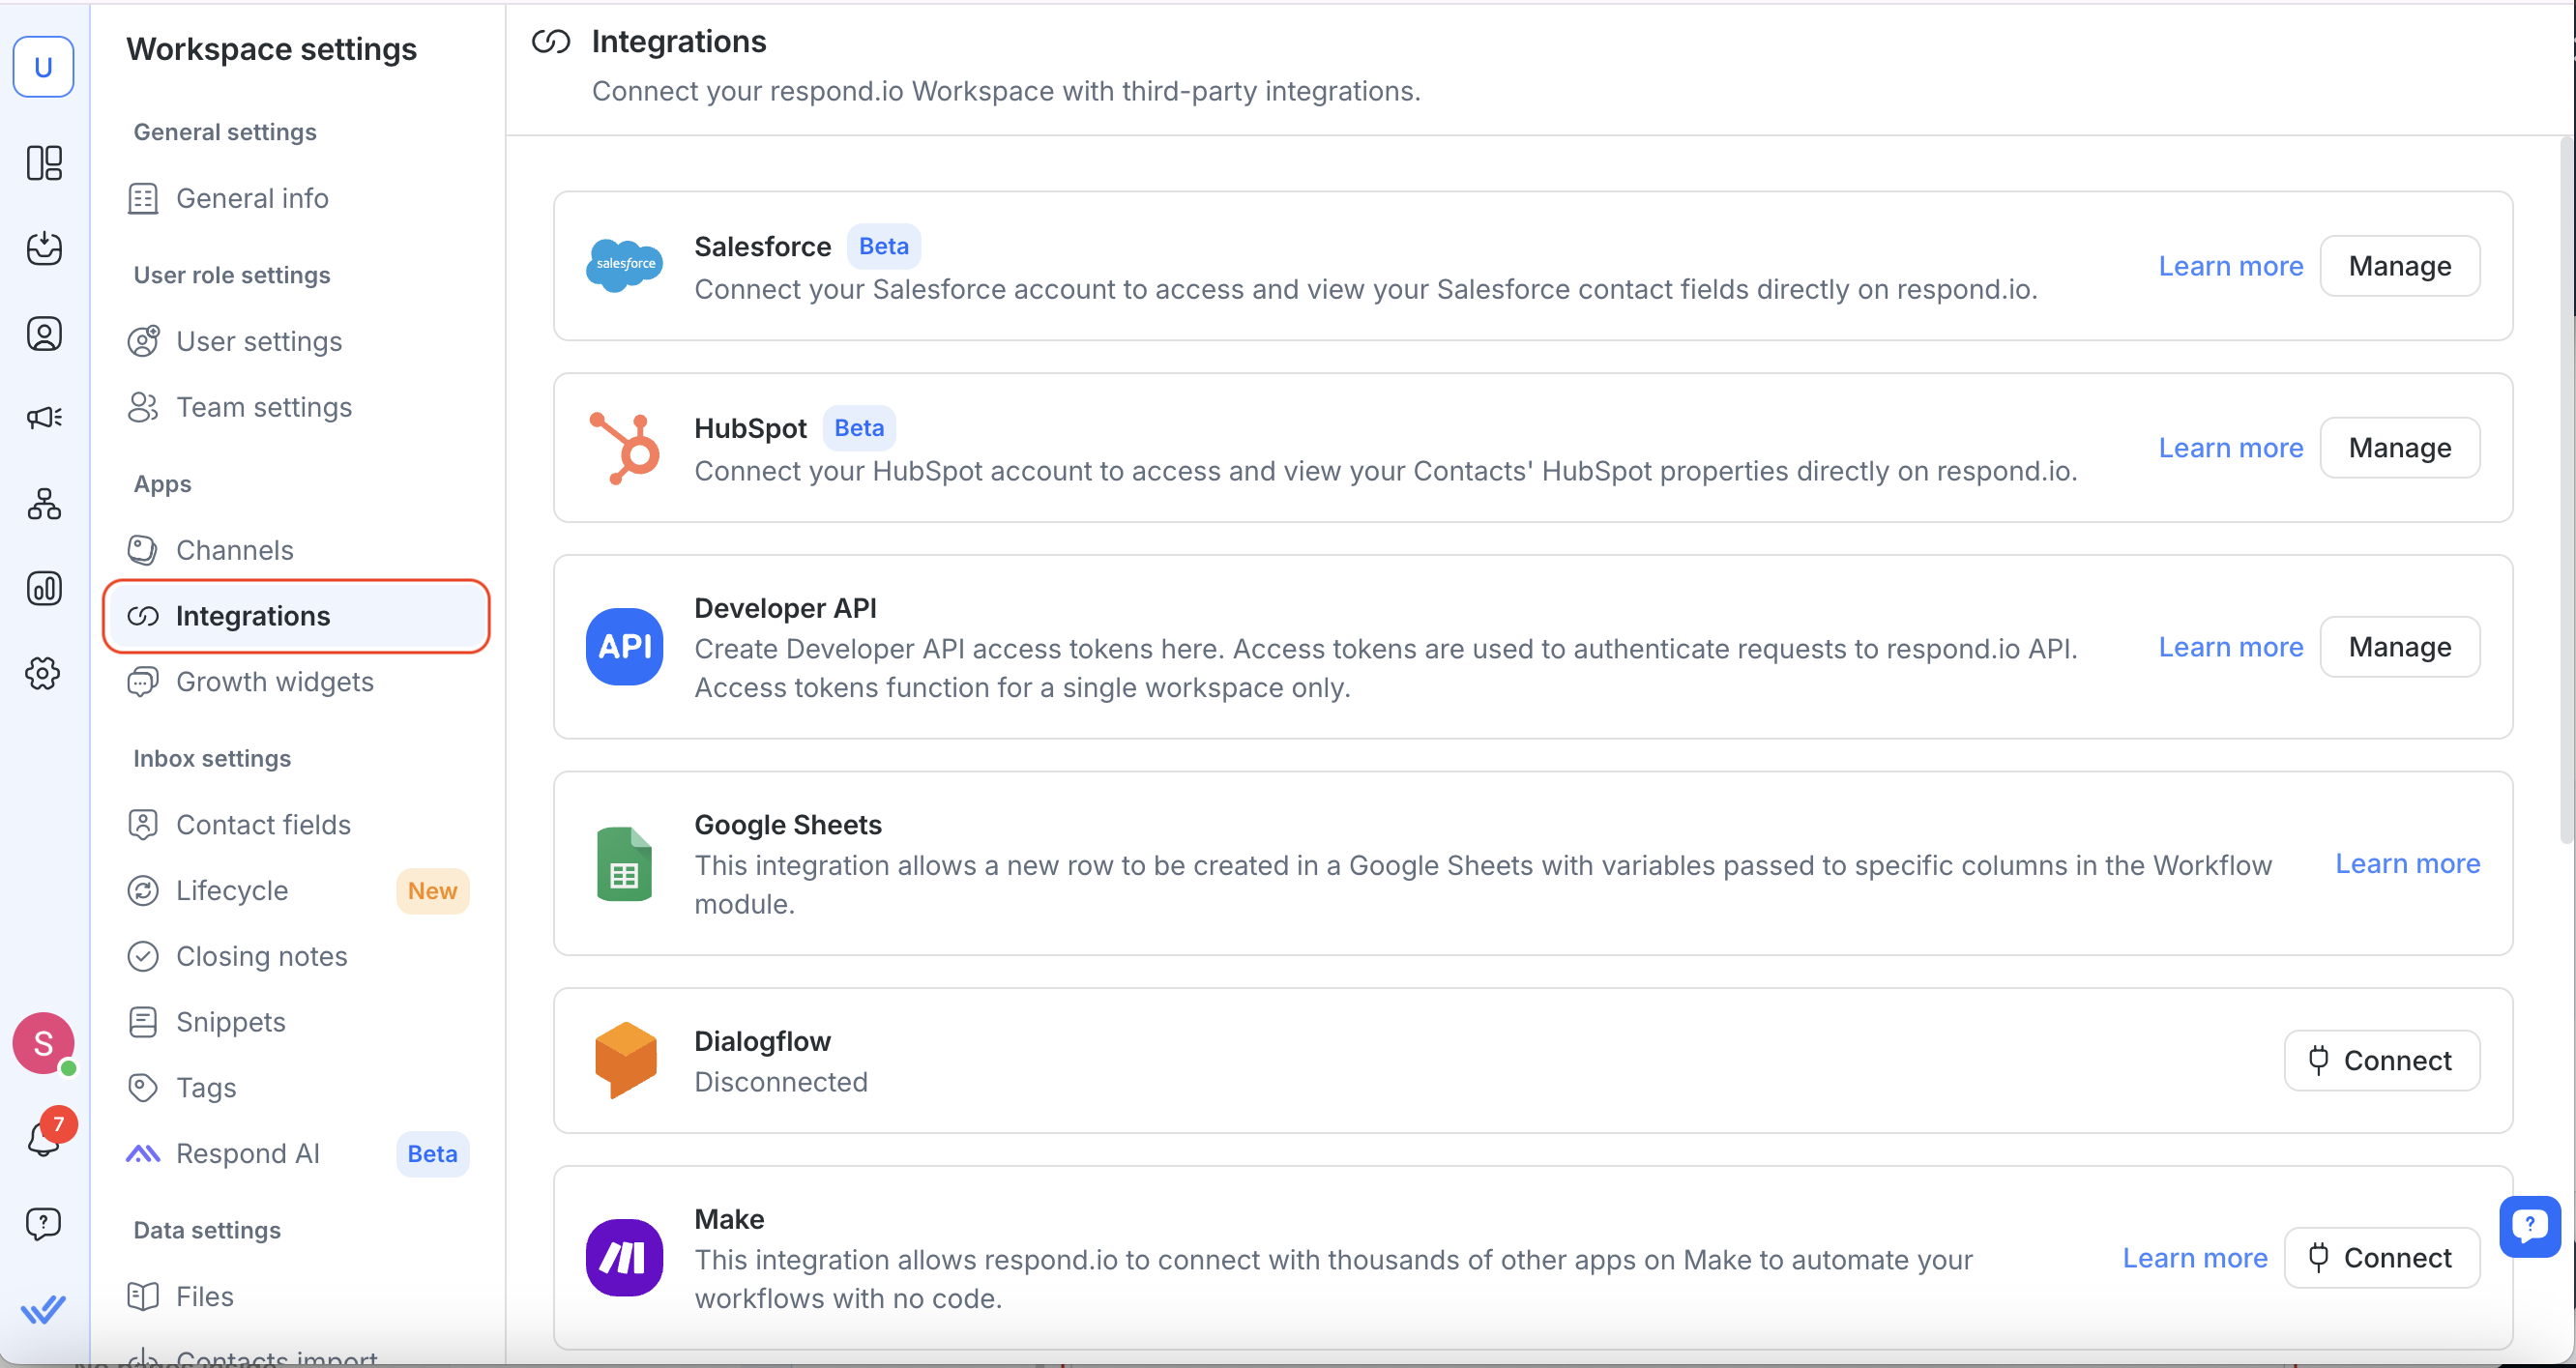Click the integrations list vertical scrollbar

click(x=2565, y=500)
